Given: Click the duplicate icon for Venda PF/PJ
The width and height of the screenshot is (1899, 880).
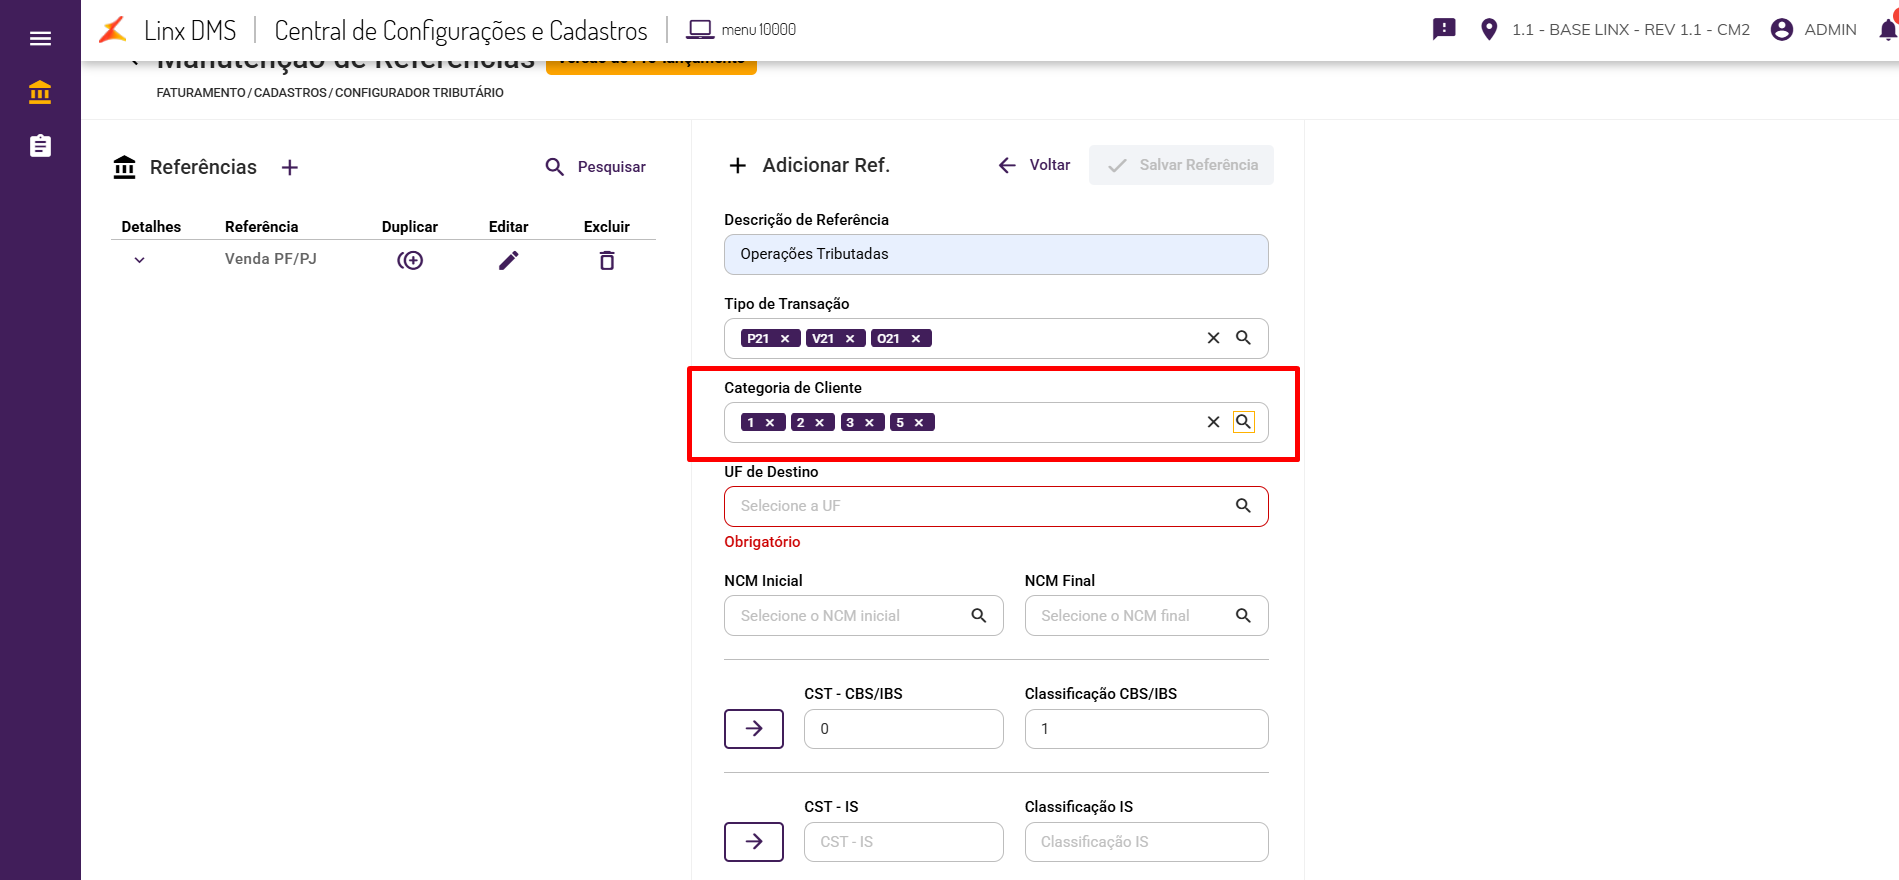Looking at the screenshot, I should click(410, 260).
